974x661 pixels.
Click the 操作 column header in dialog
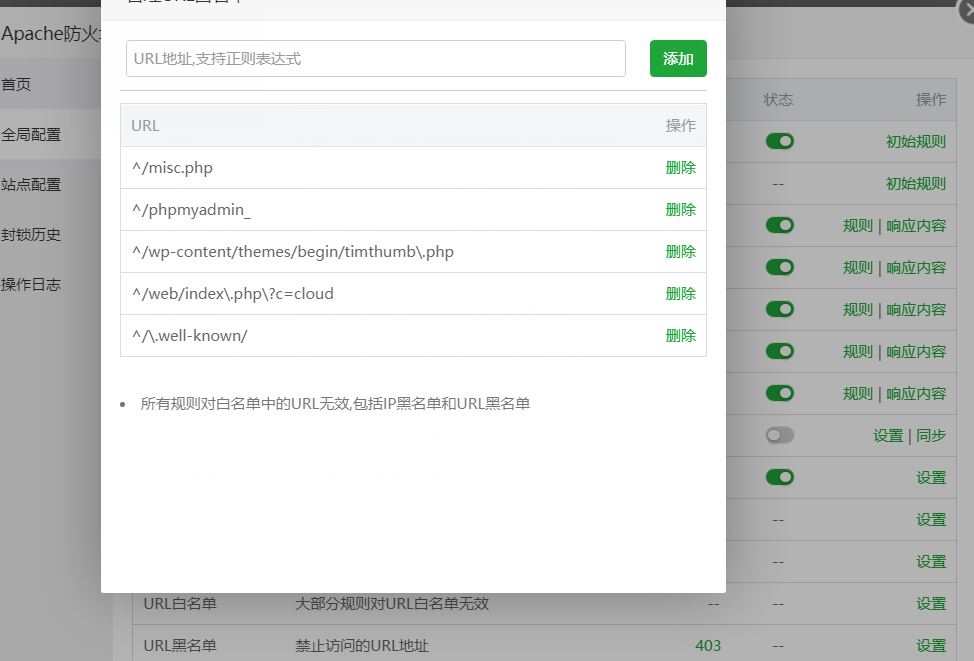680,125
